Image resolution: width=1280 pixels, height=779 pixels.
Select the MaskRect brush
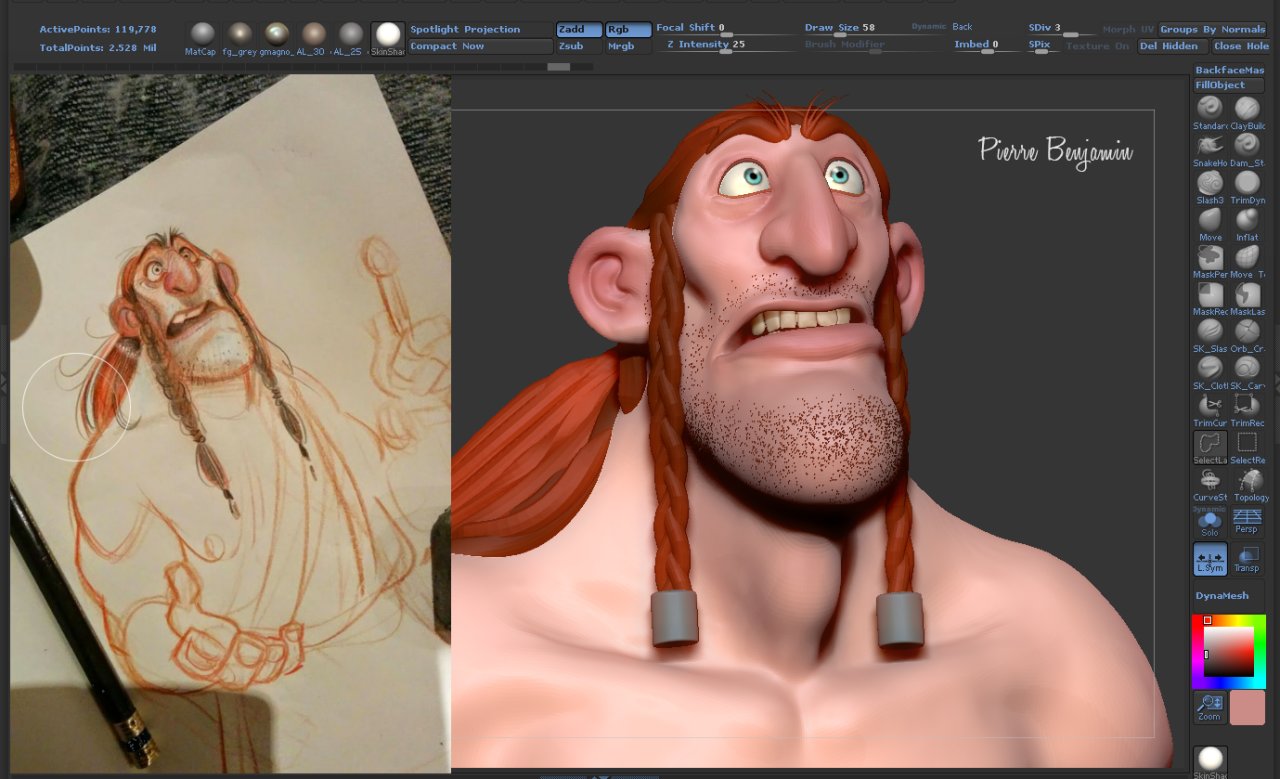(1210, 298)
